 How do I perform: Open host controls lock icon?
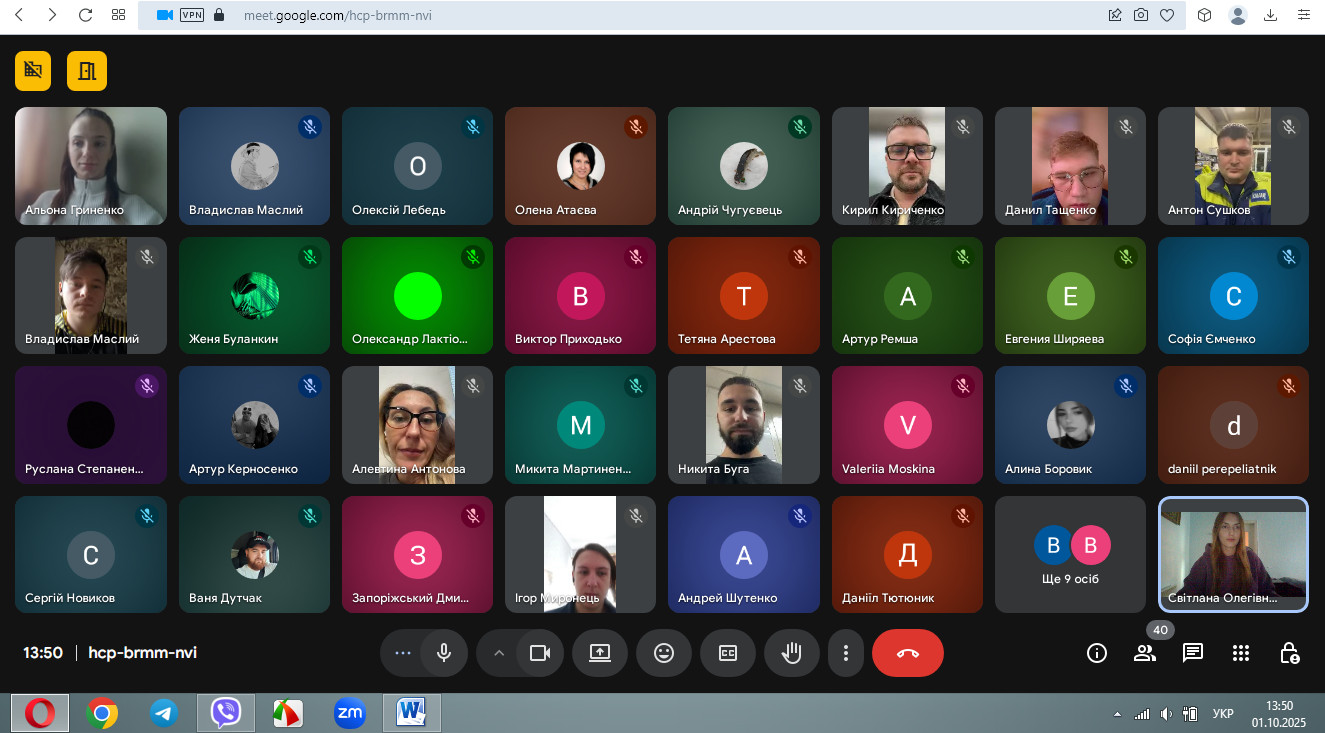pos(1289,653)
